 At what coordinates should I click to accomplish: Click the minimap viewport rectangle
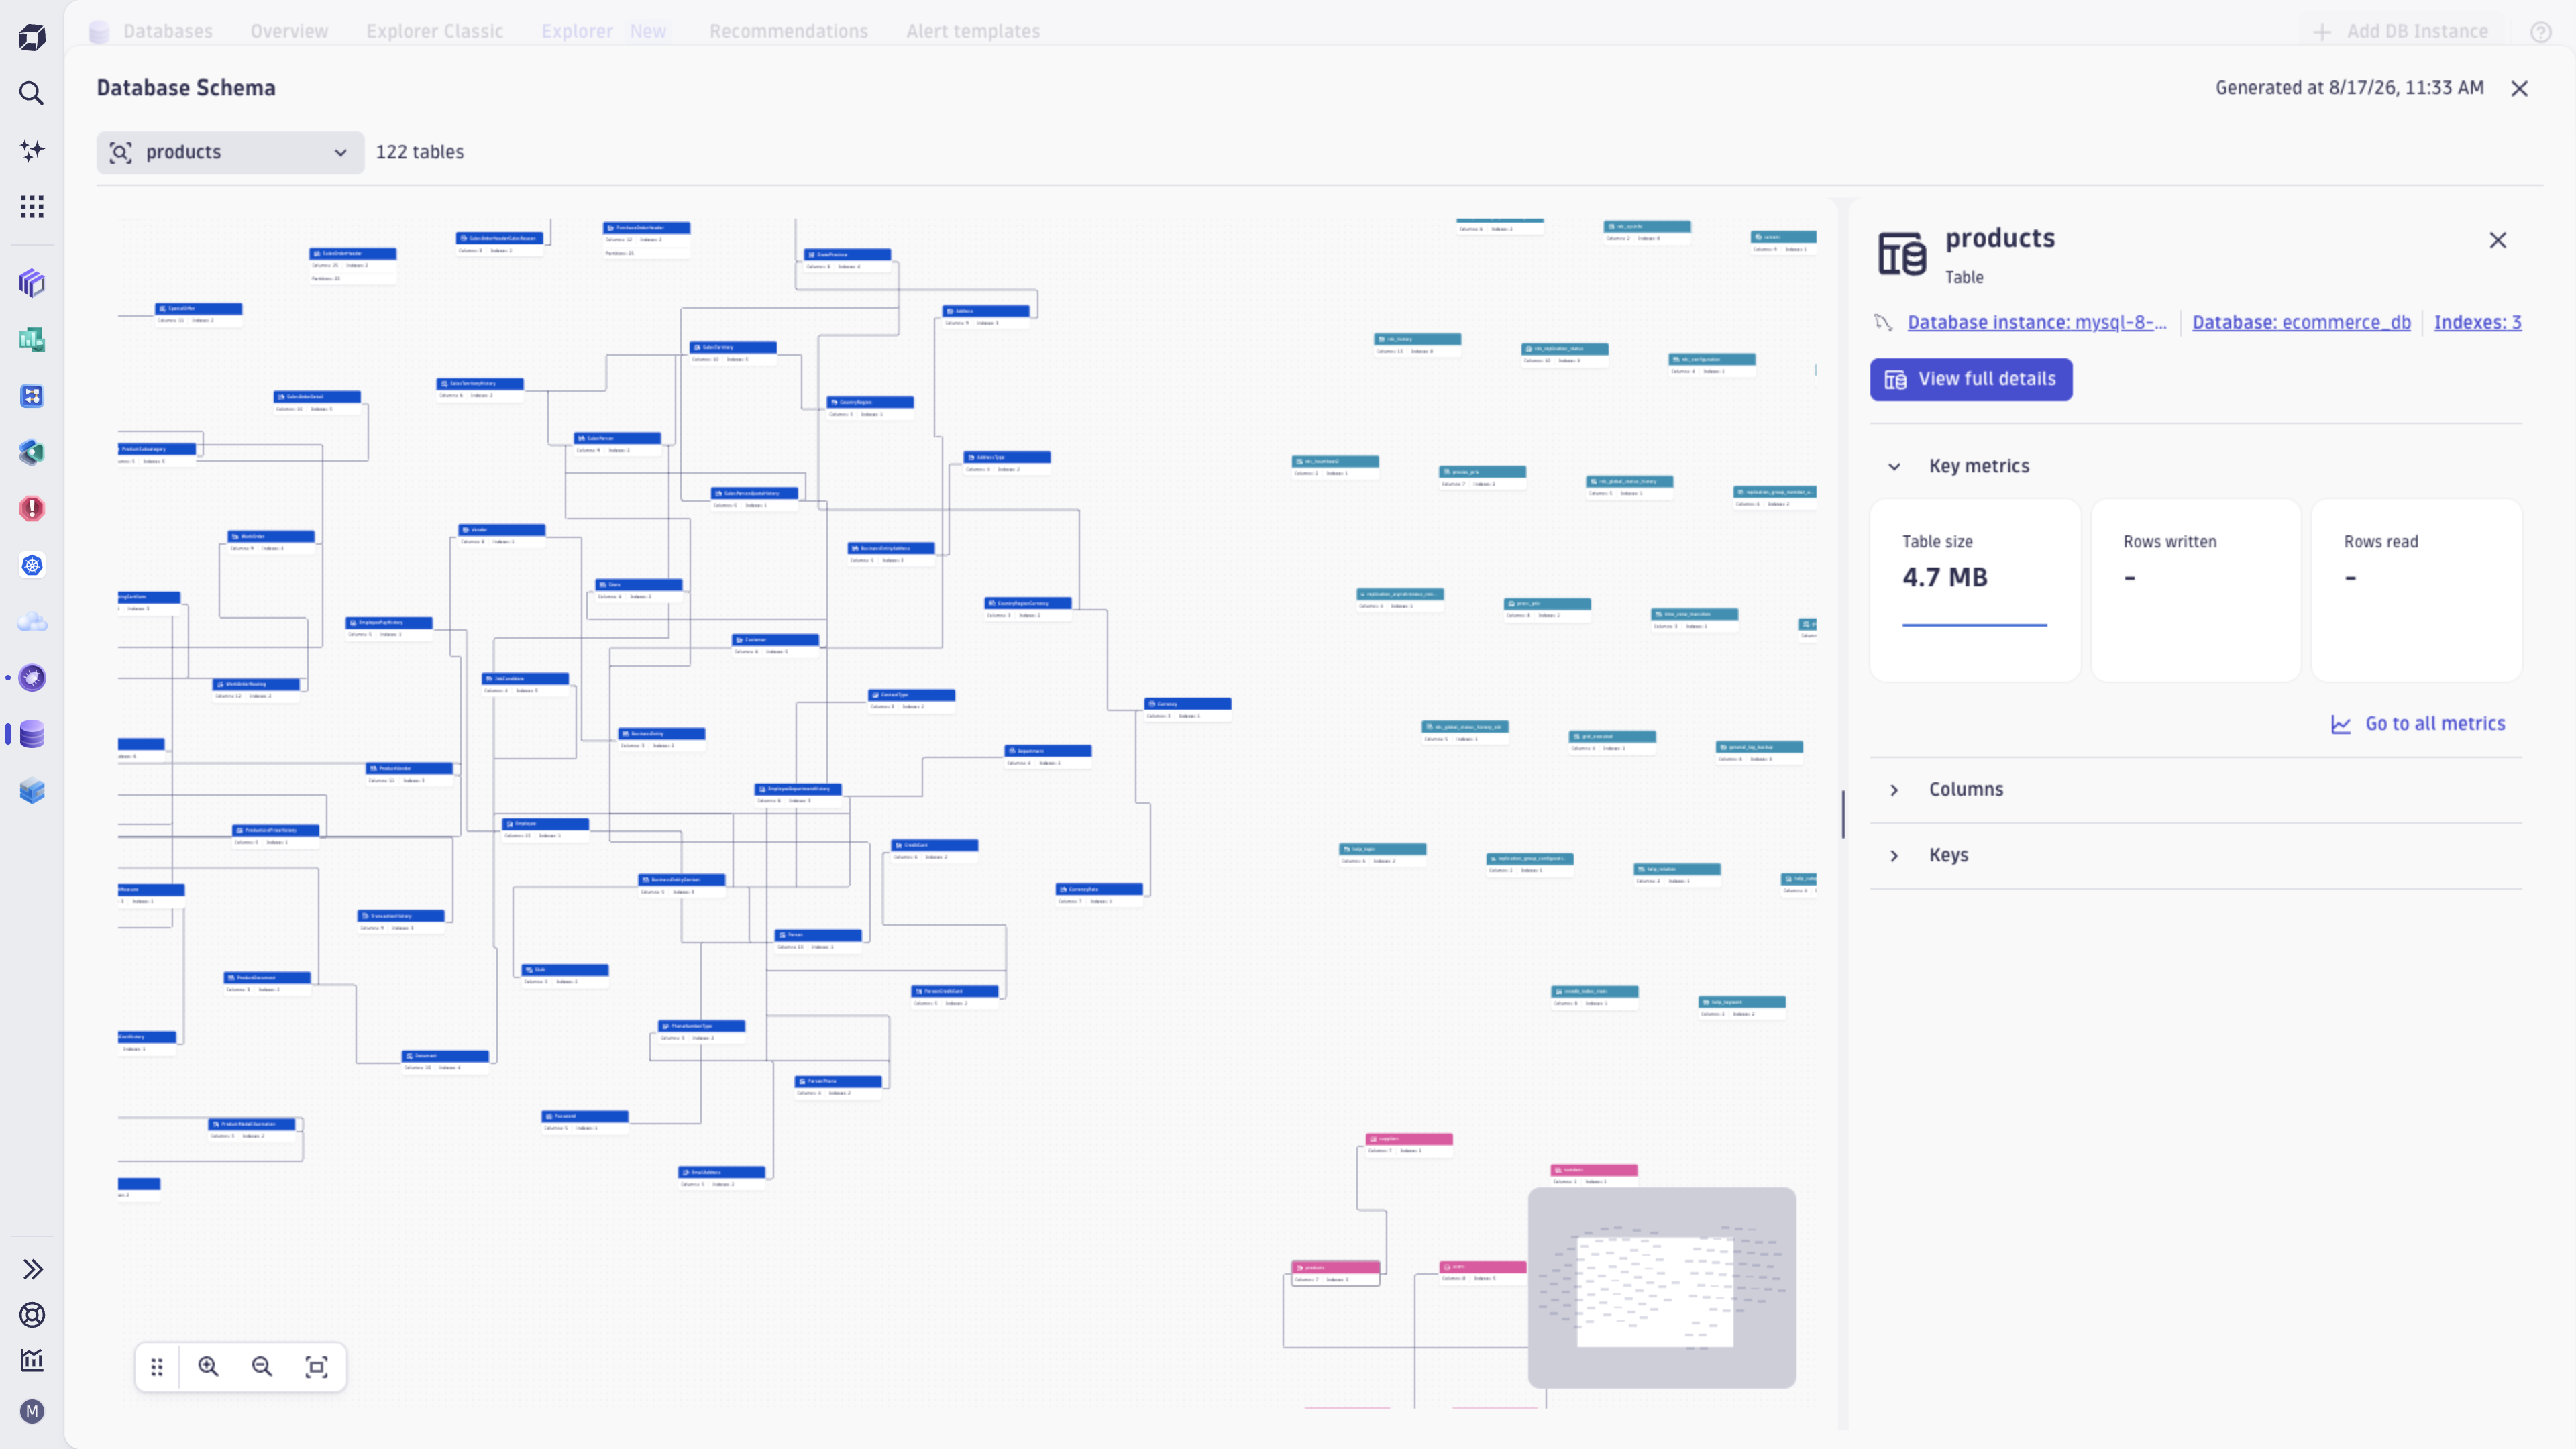point(1655,1292)
